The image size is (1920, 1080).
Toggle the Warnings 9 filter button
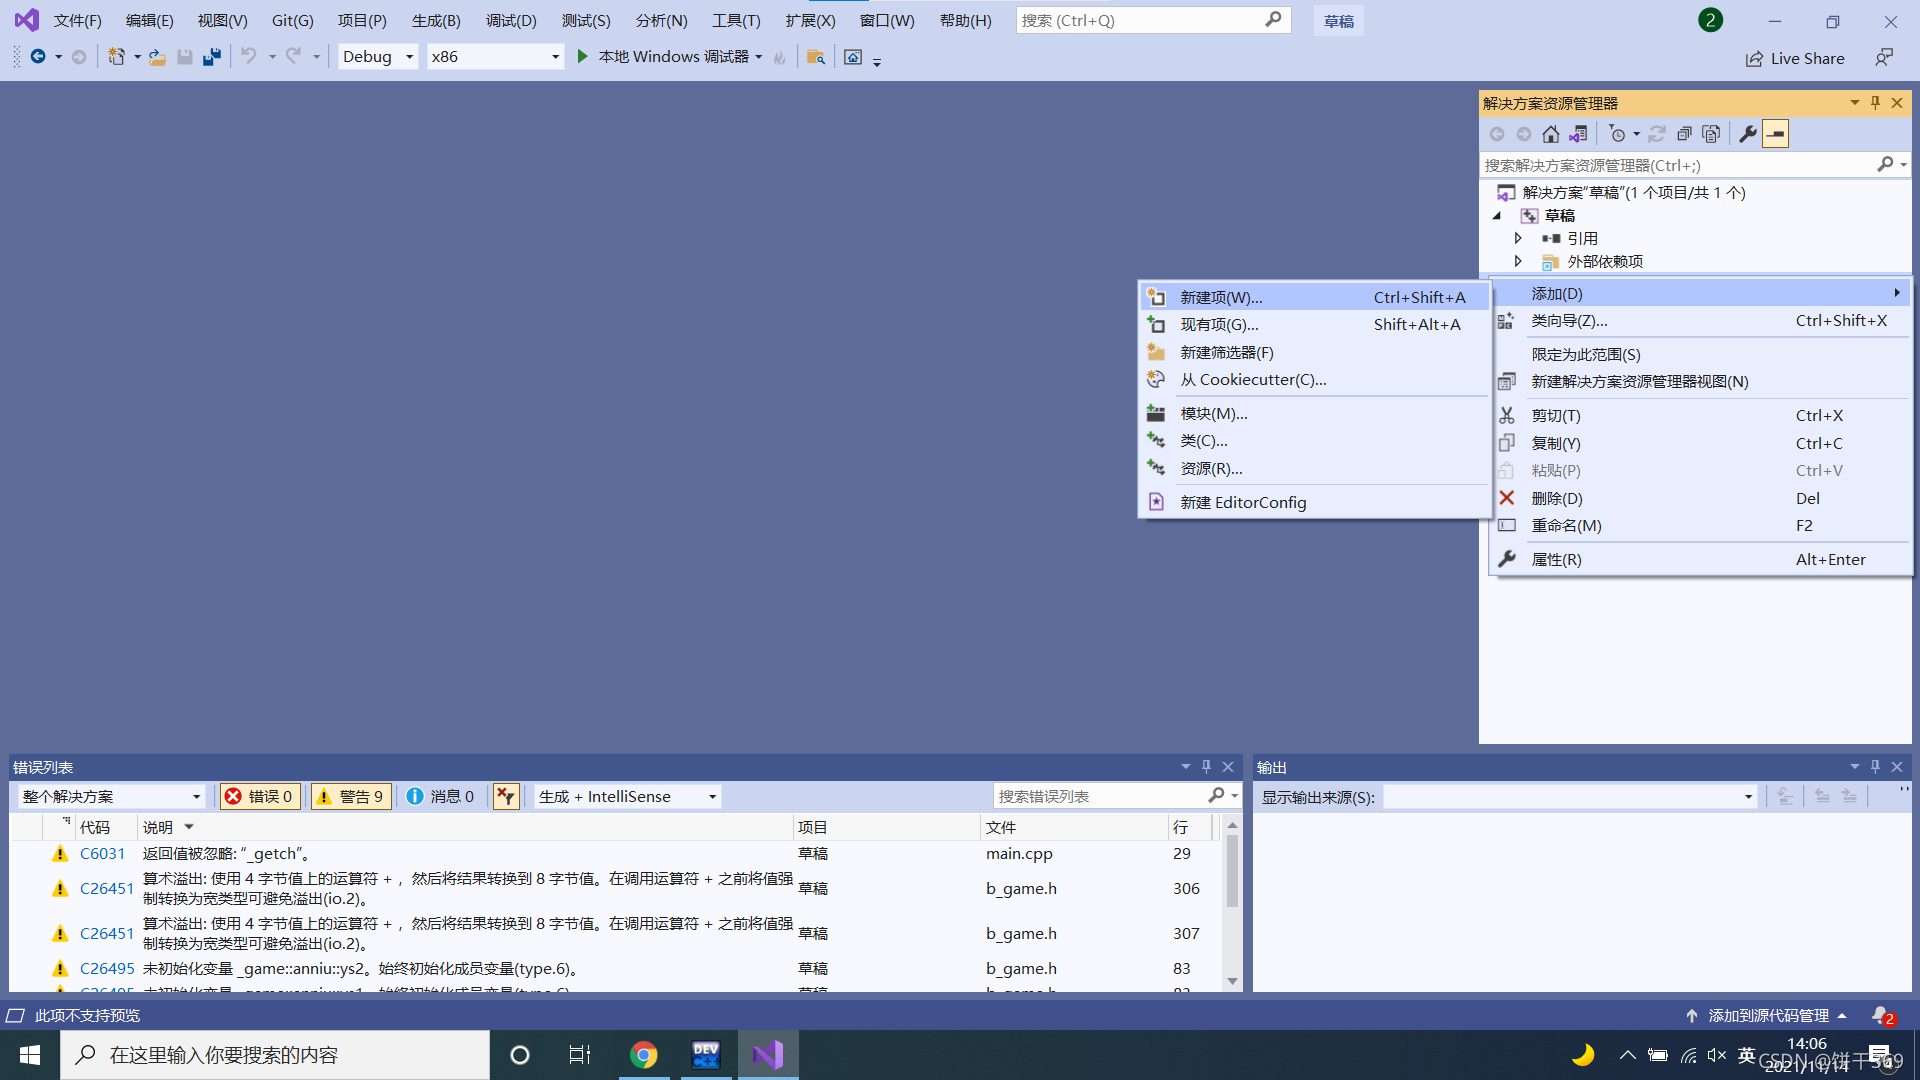(350, 796)
